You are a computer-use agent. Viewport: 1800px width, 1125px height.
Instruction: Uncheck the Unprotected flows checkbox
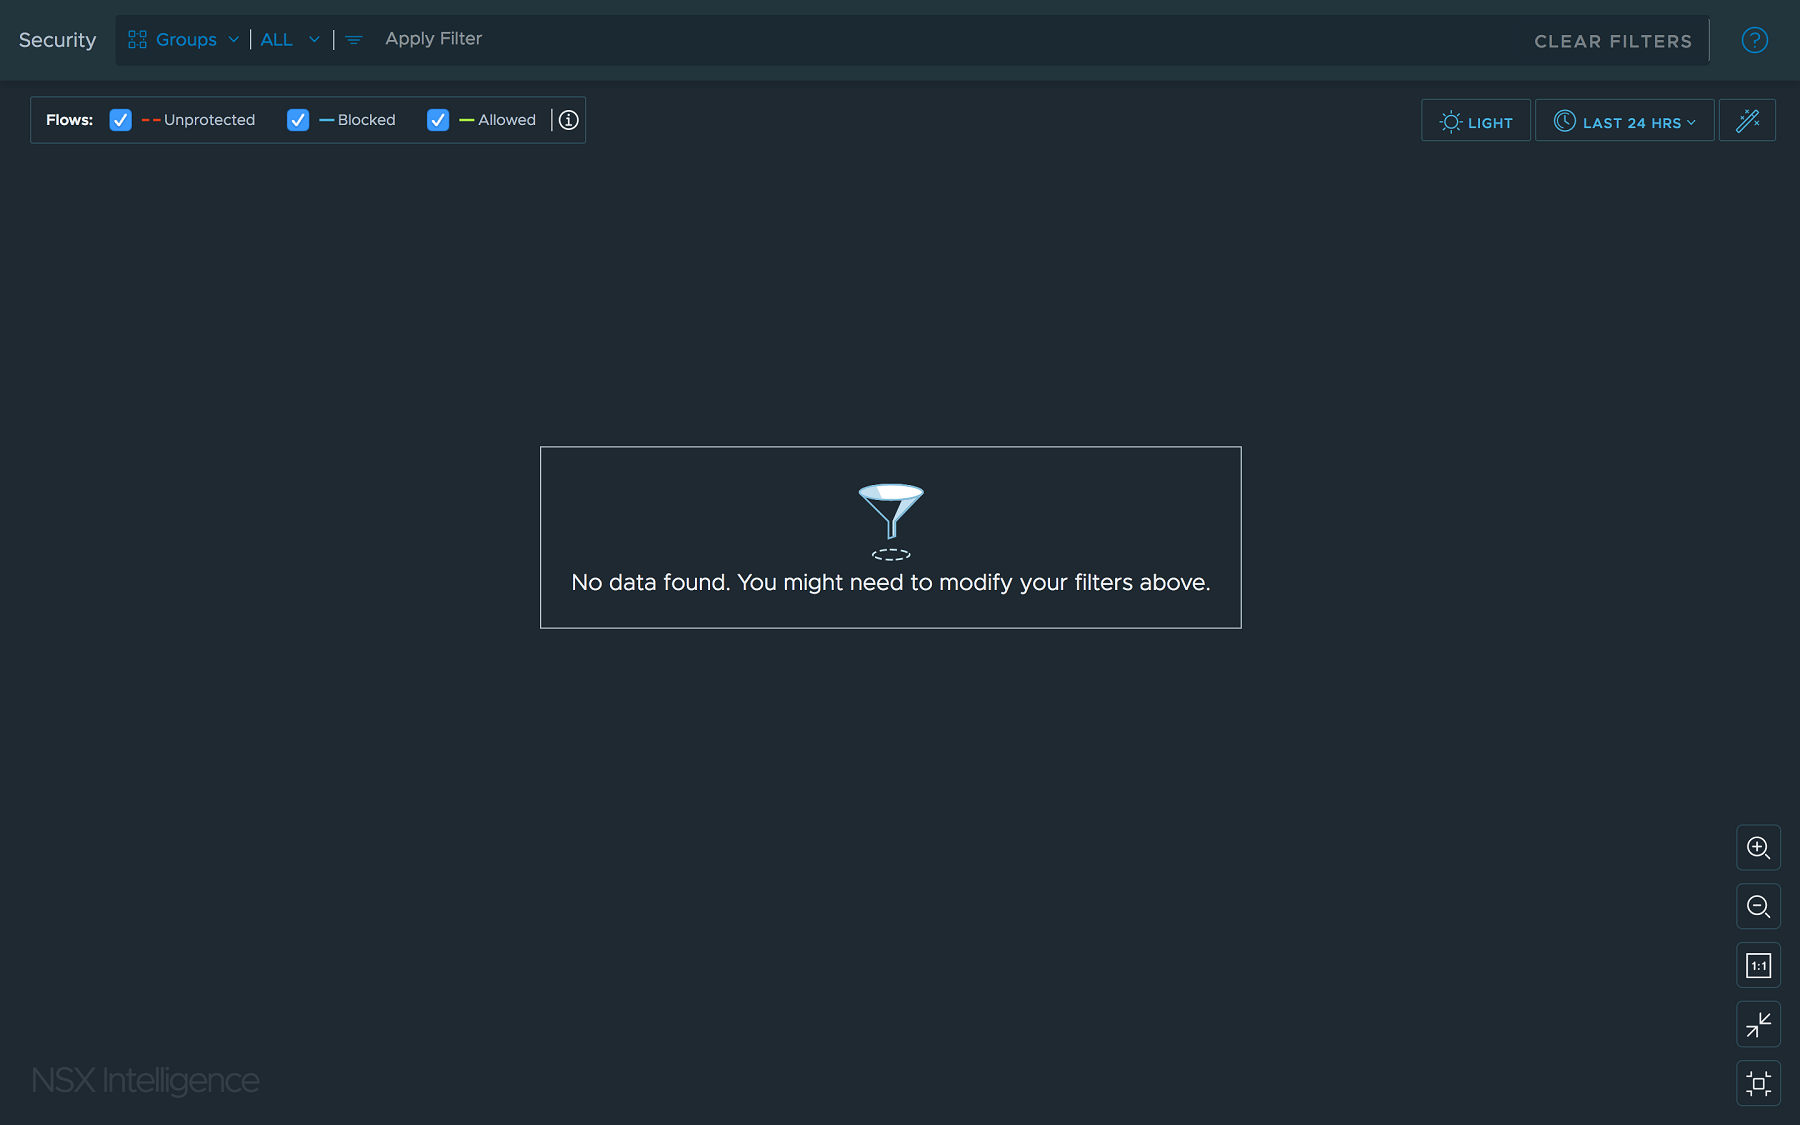120,120
